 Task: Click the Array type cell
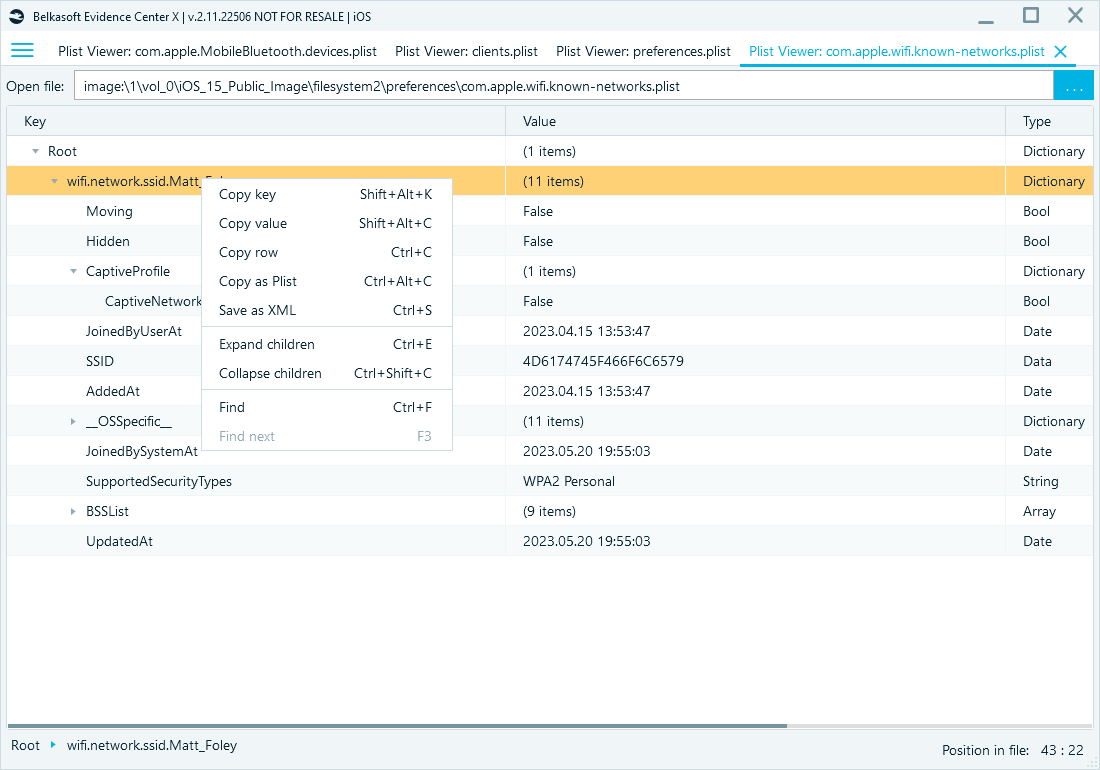pyautogui.click(x=1039, y=512)
